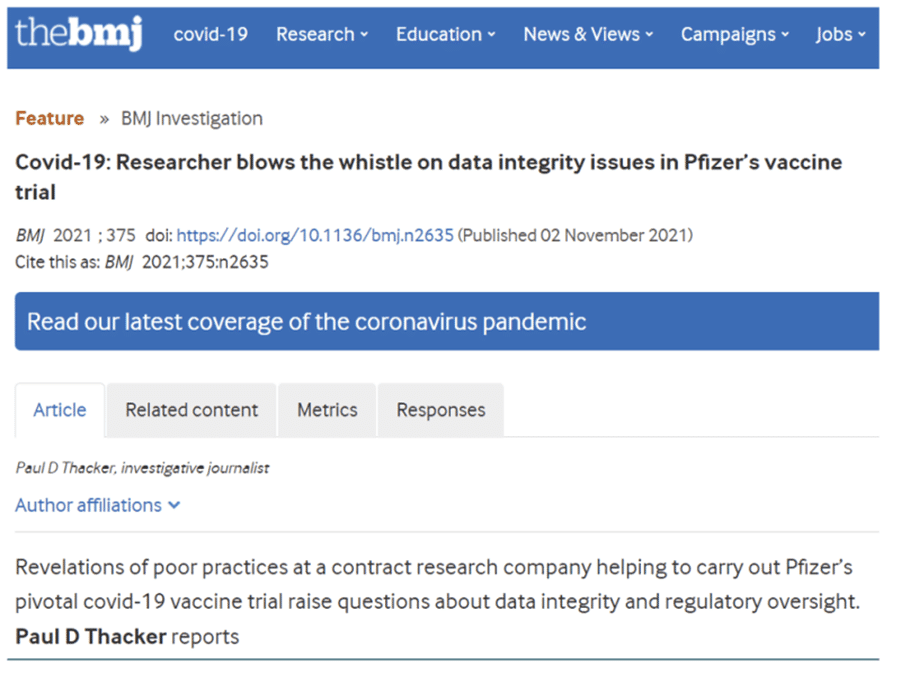Expand the Education dropdown menu

click(x=445, y=34)
